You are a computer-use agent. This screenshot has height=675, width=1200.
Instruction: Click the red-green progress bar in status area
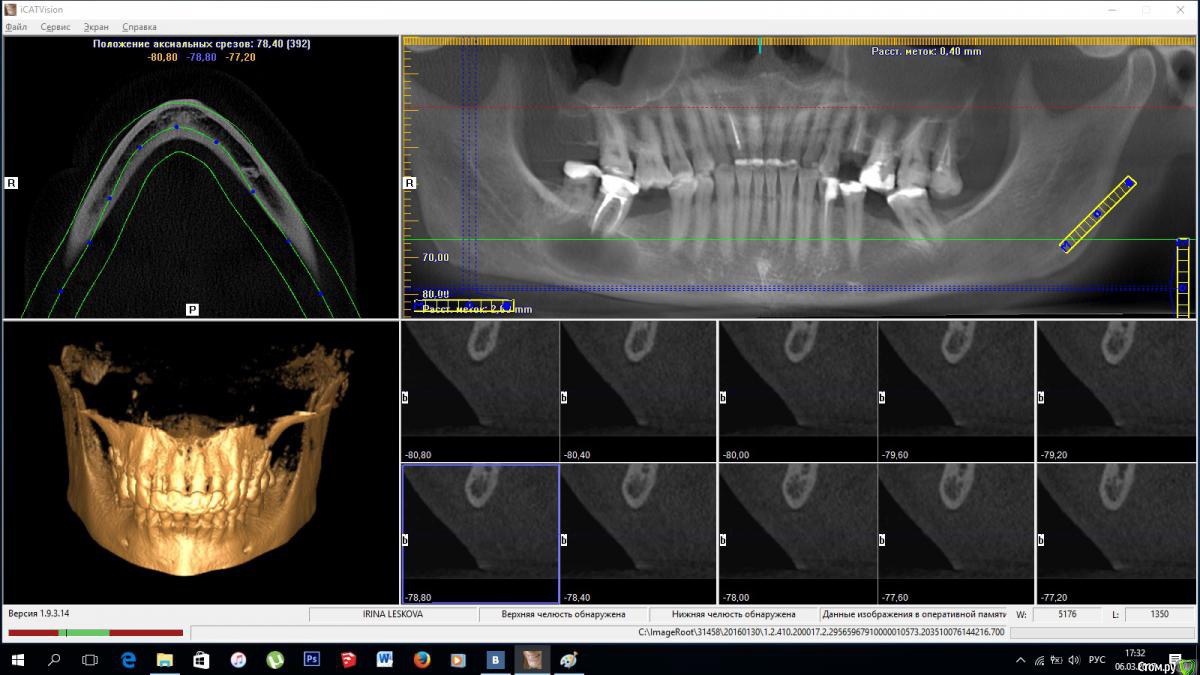[x=95, y=633]
